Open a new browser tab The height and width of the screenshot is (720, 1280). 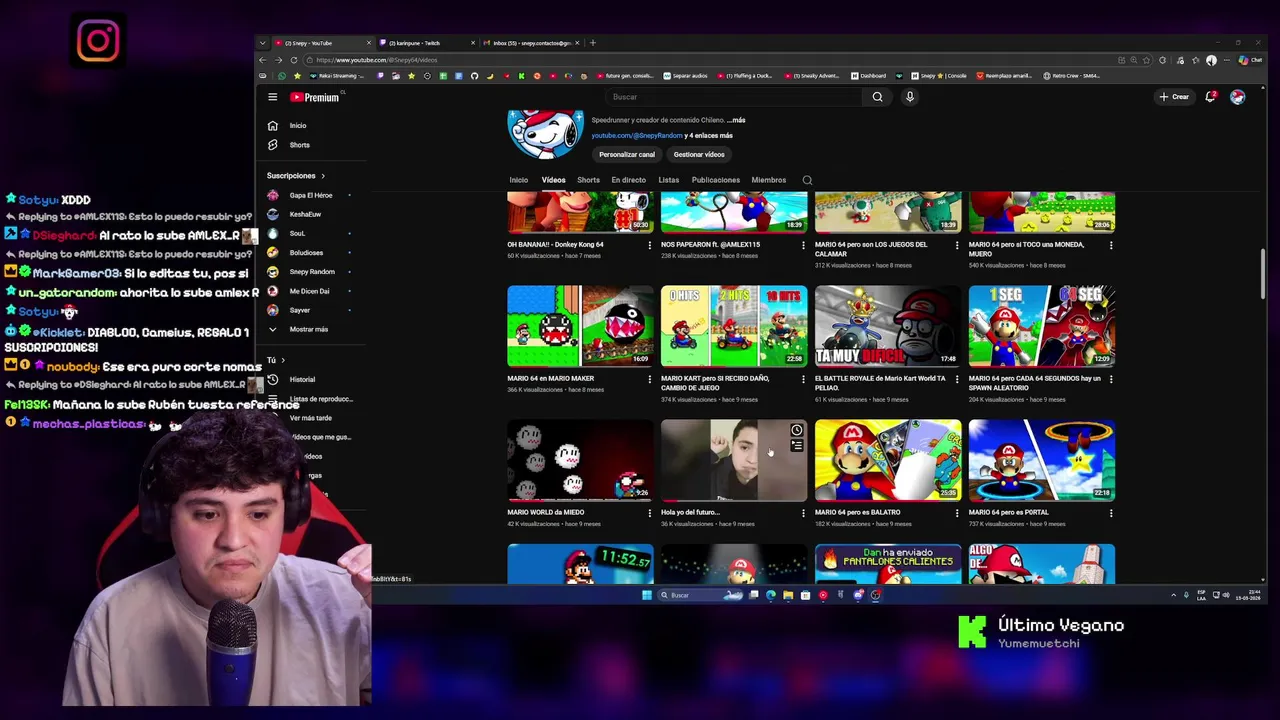[592, 43]
